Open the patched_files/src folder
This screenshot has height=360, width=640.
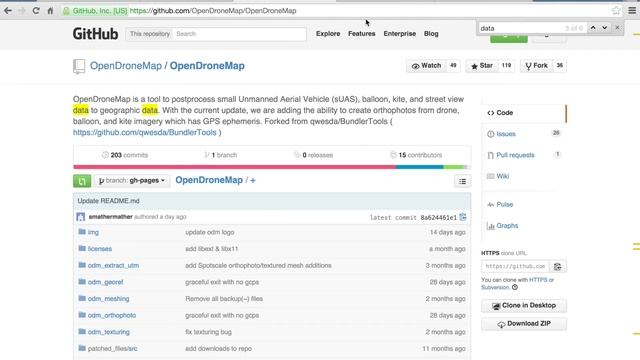pyautogui.click(x=113, y=349)
